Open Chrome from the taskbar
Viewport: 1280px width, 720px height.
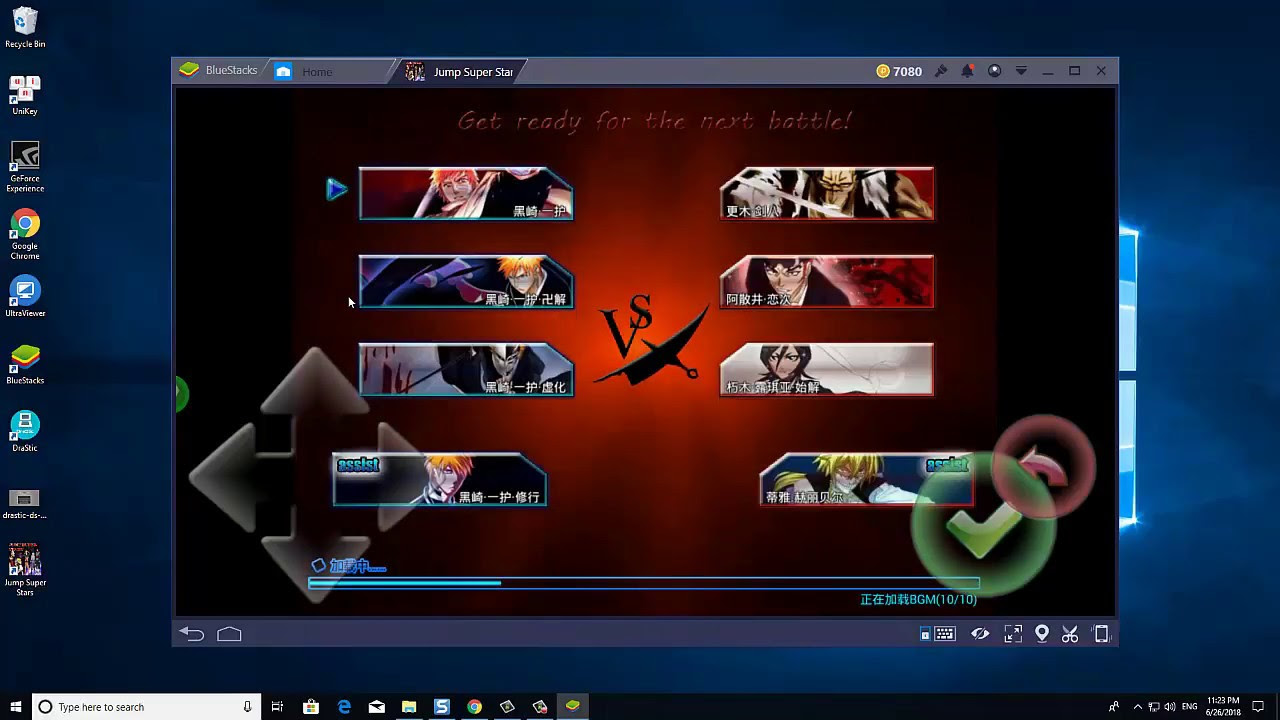click(474, 707)
